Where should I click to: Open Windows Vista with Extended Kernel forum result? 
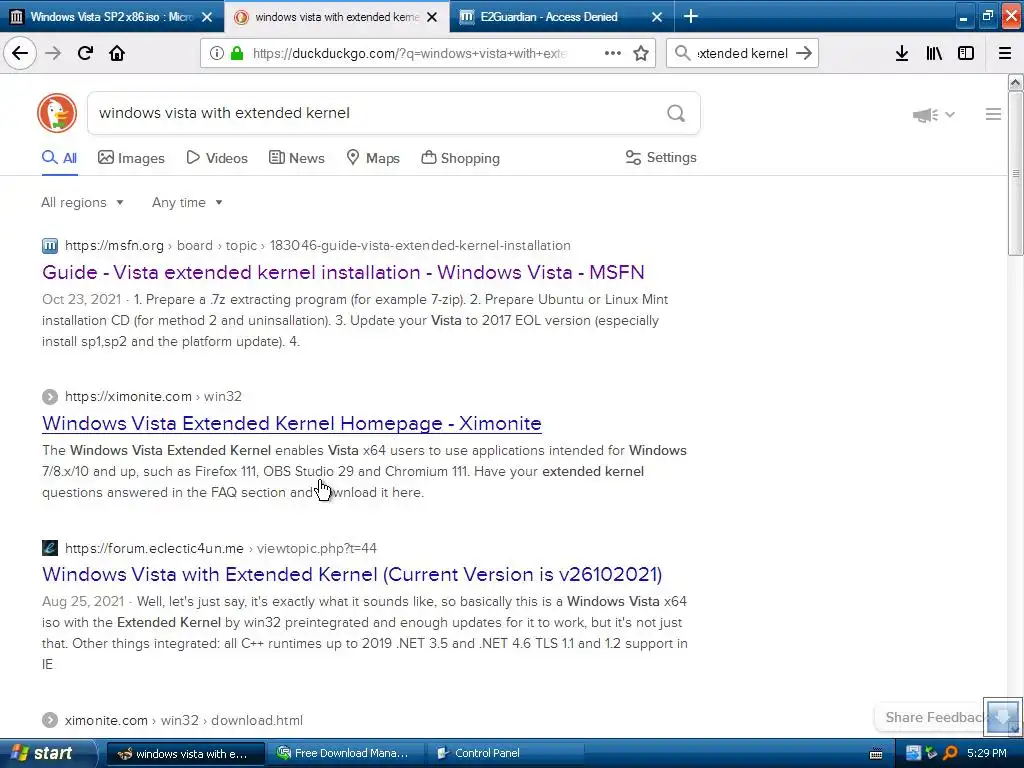(x=352, y=574)
